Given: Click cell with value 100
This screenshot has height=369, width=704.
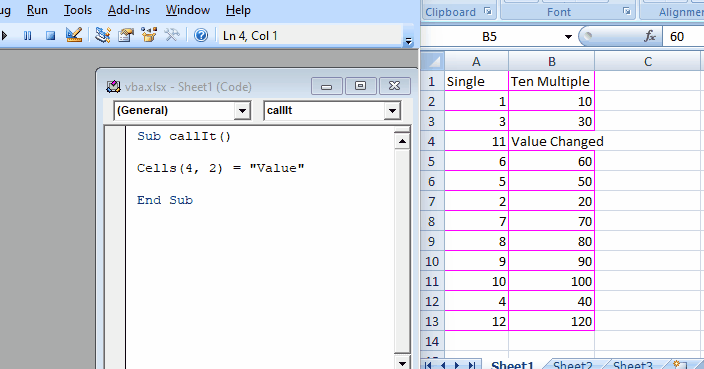Looking at the screenshot, I should pyautogui.click(x=552, y=281).
